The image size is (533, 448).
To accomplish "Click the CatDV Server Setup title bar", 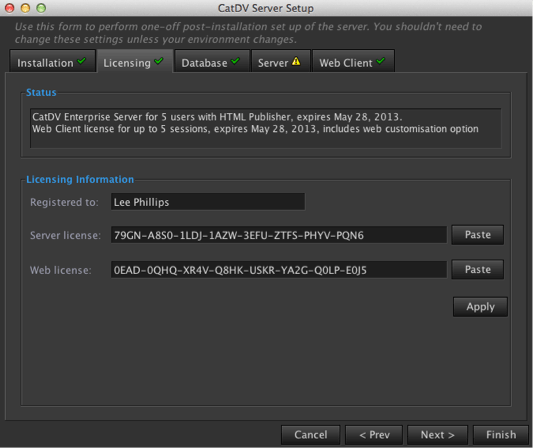I will click(x=266, y=8).
